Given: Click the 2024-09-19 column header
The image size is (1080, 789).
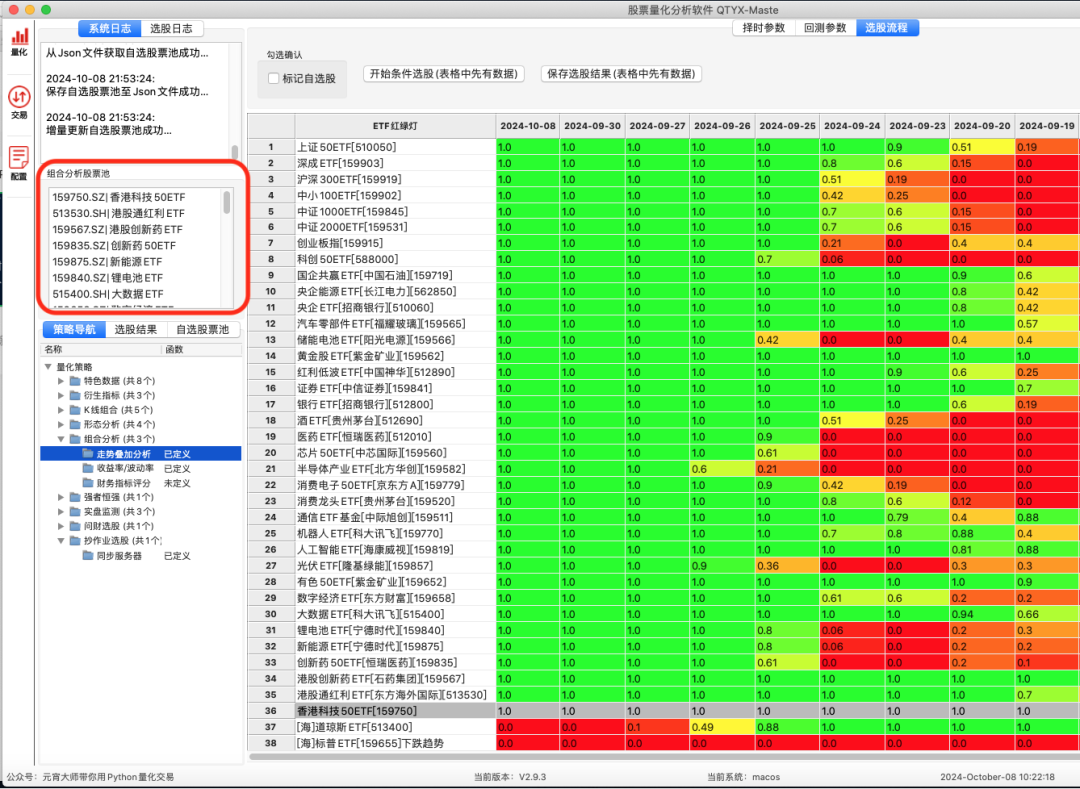Looking at the screenshot, I should click(x=1046, y=126).
